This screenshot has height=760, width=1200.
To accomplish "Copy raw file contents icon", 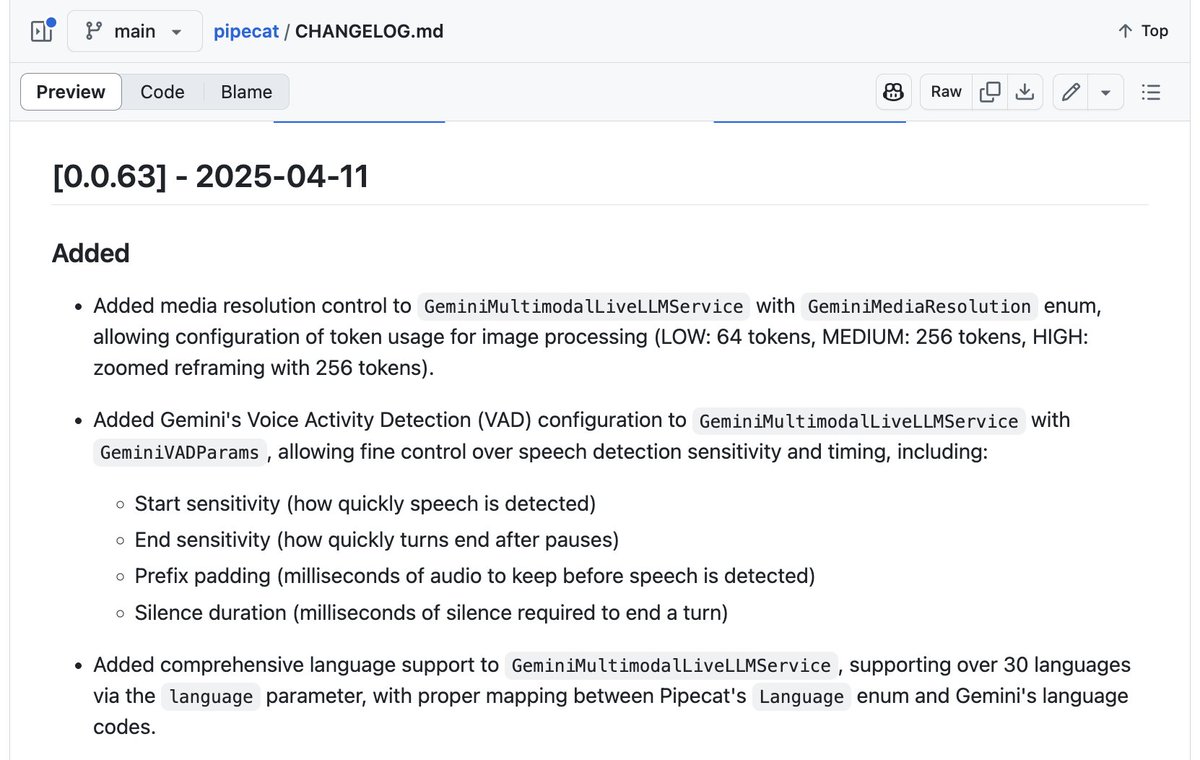I will click(x=990, y=92).
